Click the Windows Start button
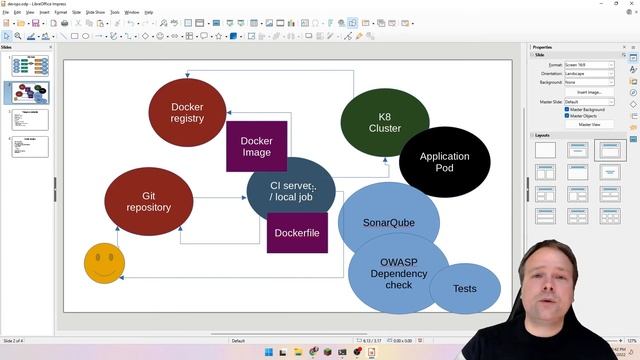 [269, 352]
